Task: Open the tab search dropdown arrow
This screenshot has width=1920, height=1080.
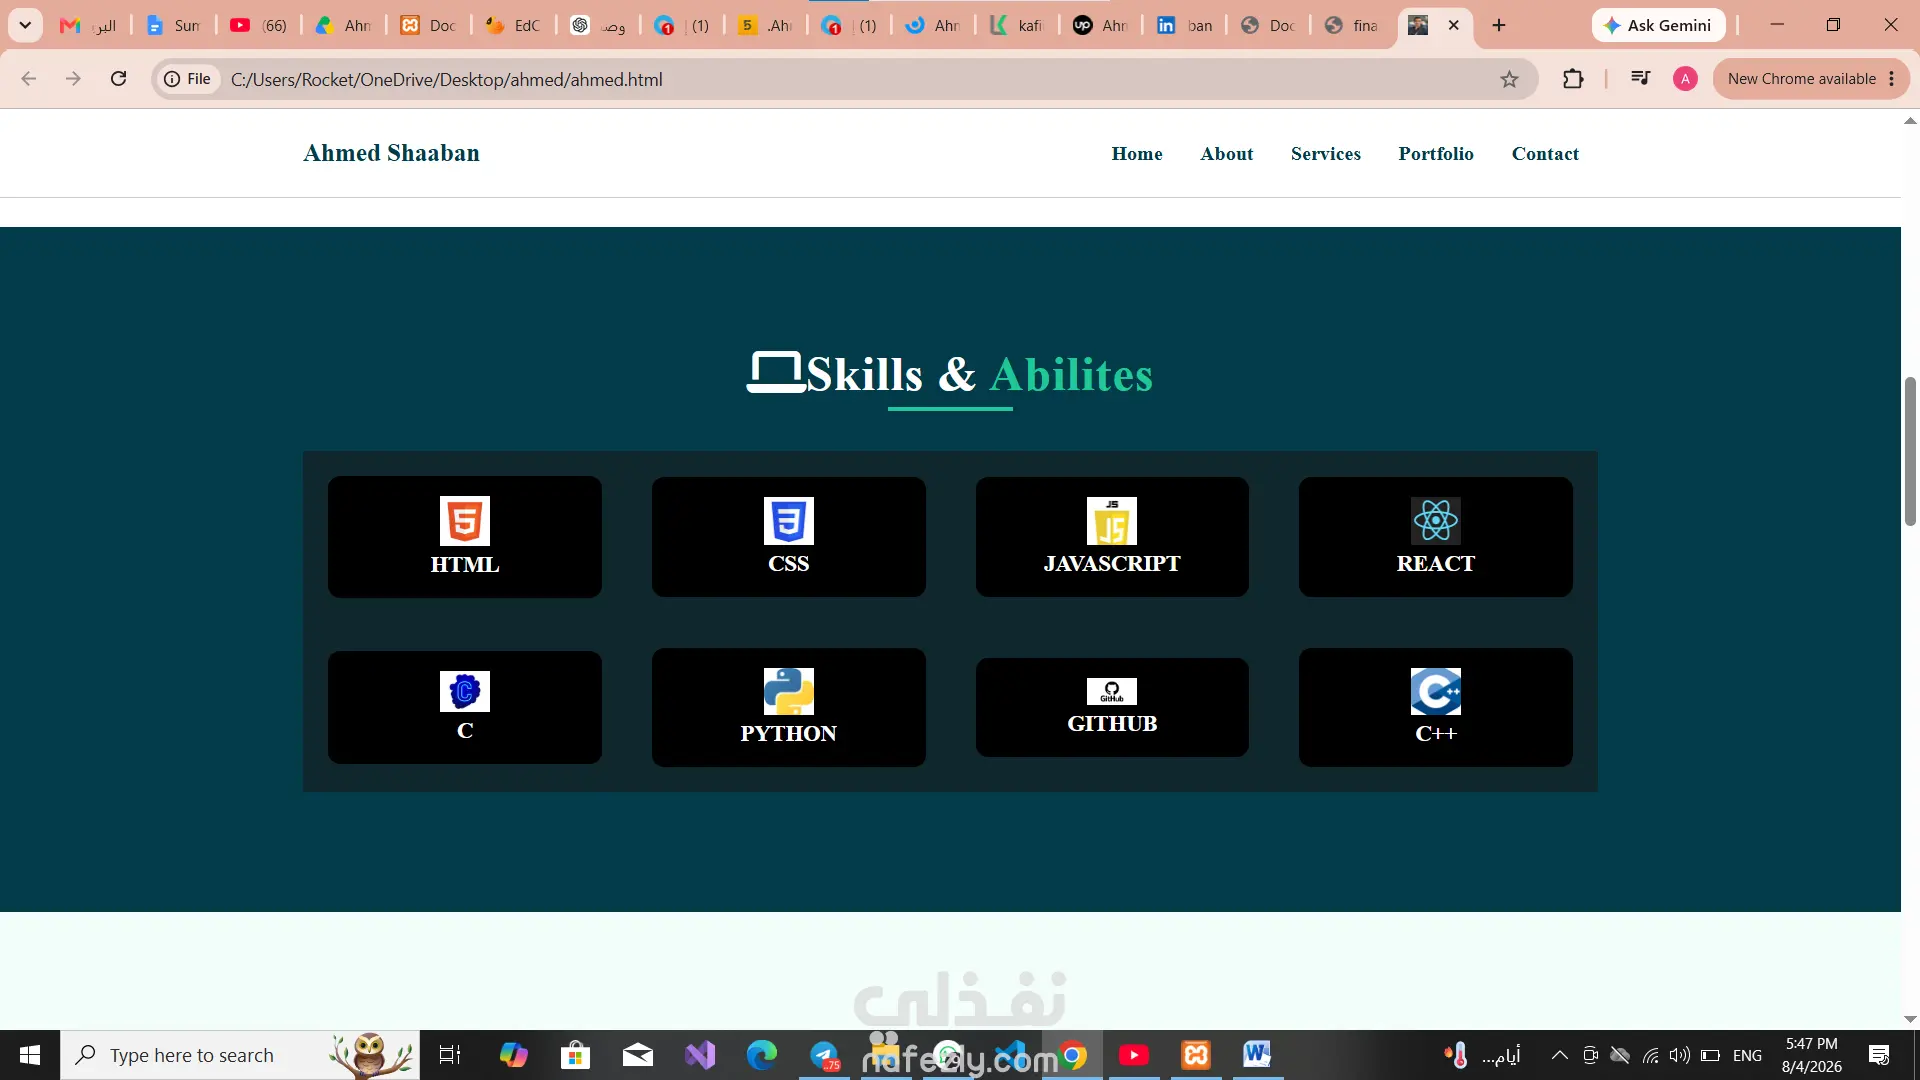Action: 25,25
